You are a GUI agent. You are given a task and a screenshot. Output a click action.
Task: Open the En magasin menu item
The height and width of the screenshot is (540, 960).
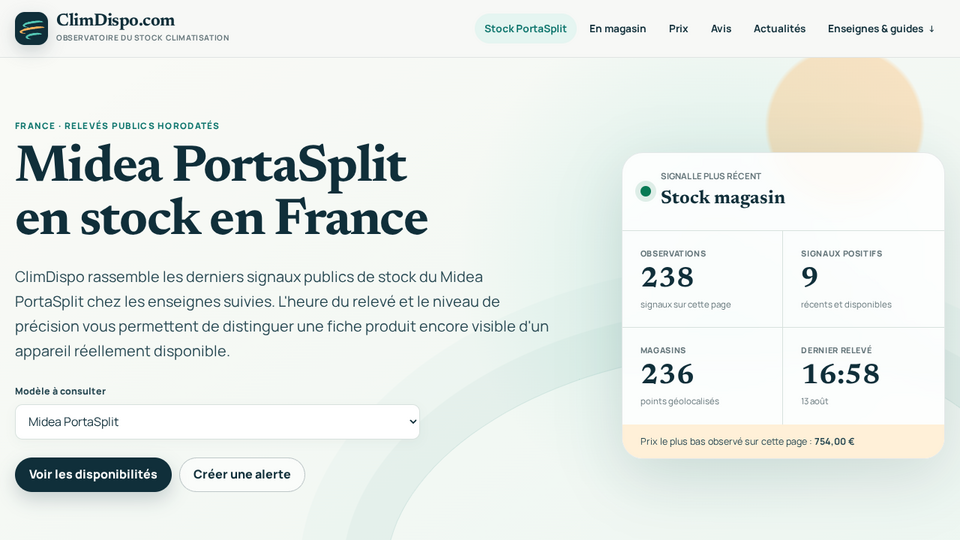[617, 29]
